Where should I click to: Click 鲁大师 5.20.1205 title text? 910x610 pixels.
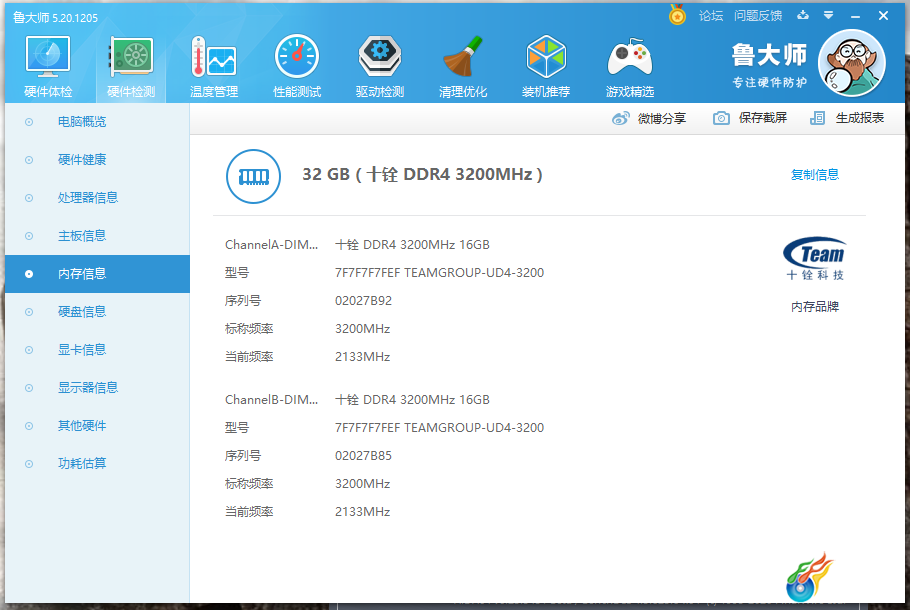click(x=56, y=17)
